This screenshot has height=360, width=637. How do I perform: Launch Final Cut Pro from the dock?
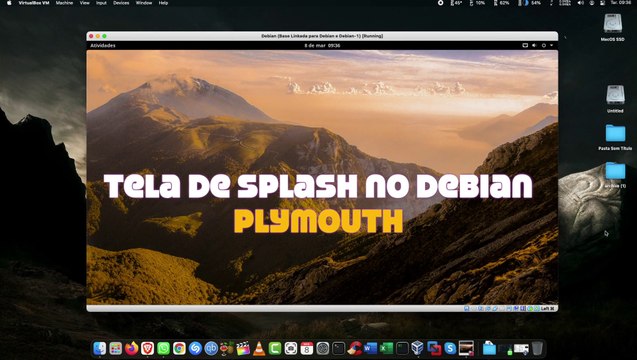click(243, 348)
